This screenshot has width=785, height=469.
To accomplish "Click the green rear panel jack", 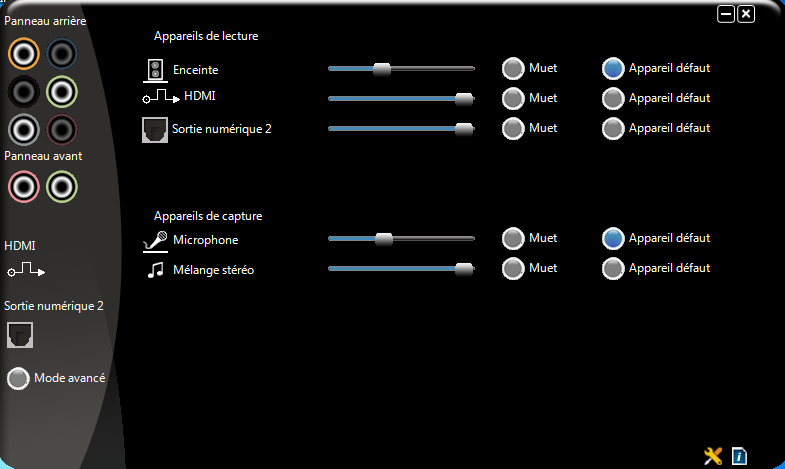I will (62, 91).
